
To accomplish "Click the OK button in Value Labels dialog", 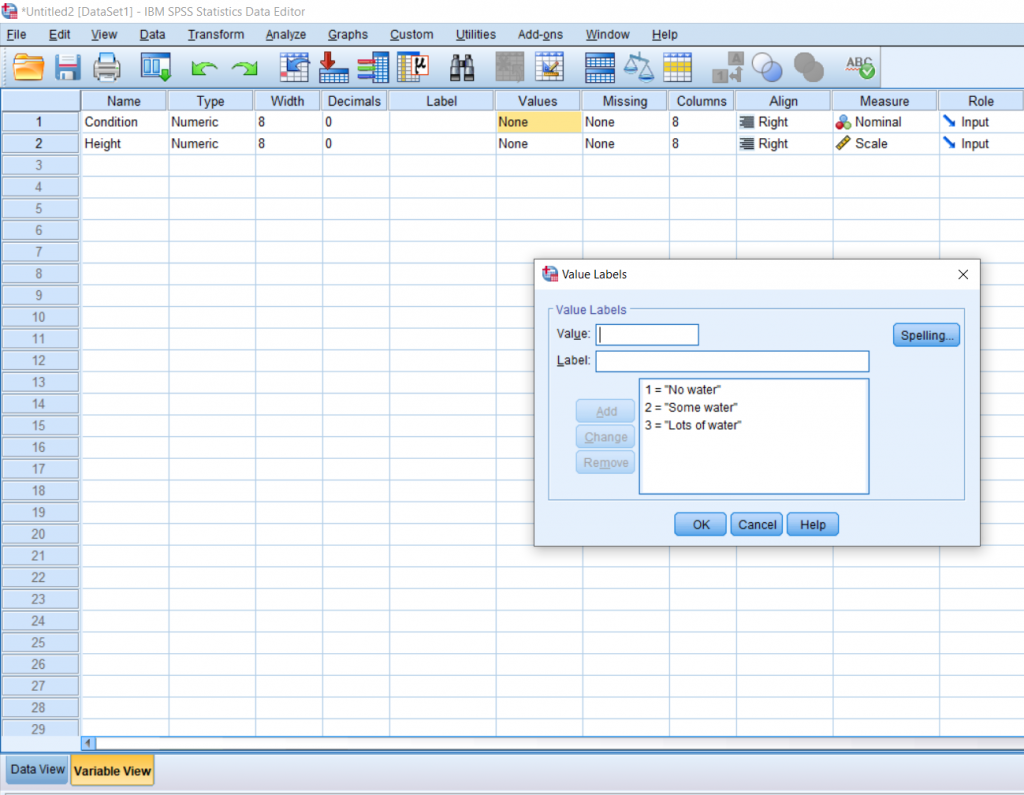I will pos(699,523).
